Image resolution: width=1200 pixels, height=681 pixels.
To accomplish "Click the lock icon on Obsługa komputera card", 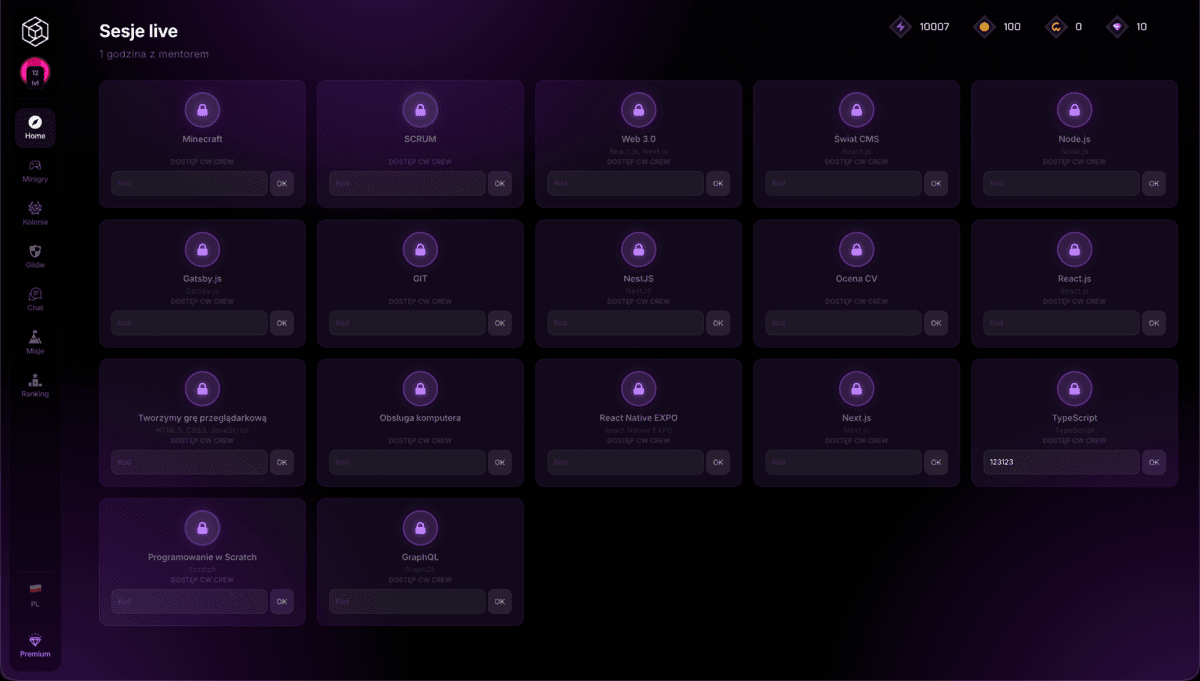I will point(420,388).
